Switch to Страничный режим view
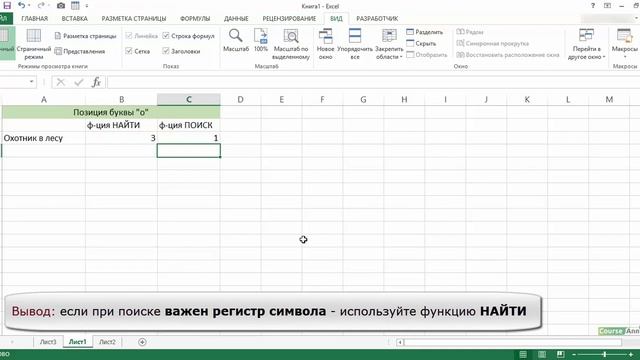640x360 pixels. (x=33, y=44)
